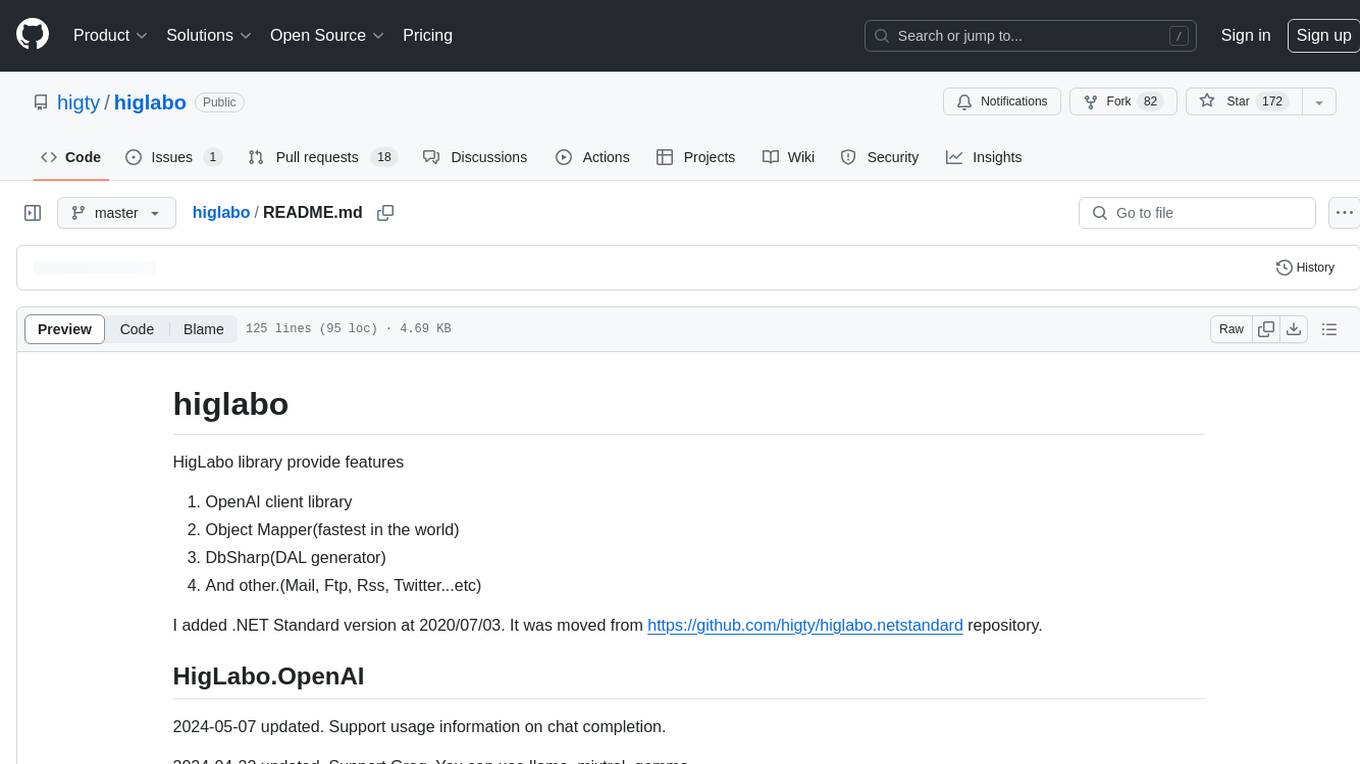View the file History

click(1305, 267)
